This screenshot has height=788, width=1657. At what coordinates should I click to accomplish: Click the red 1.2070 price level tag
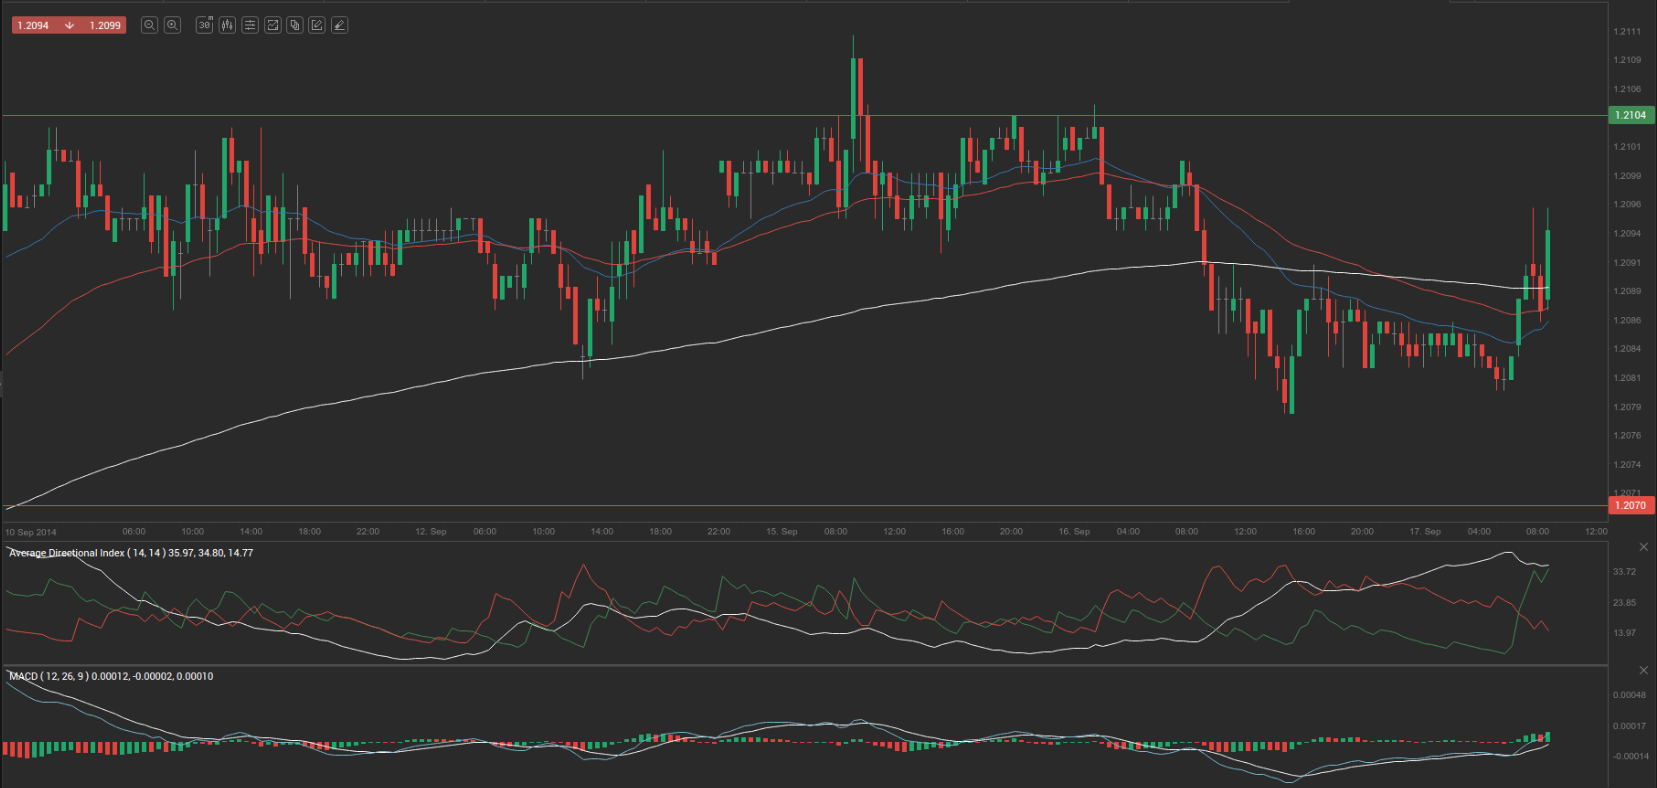pos(1630,505)
